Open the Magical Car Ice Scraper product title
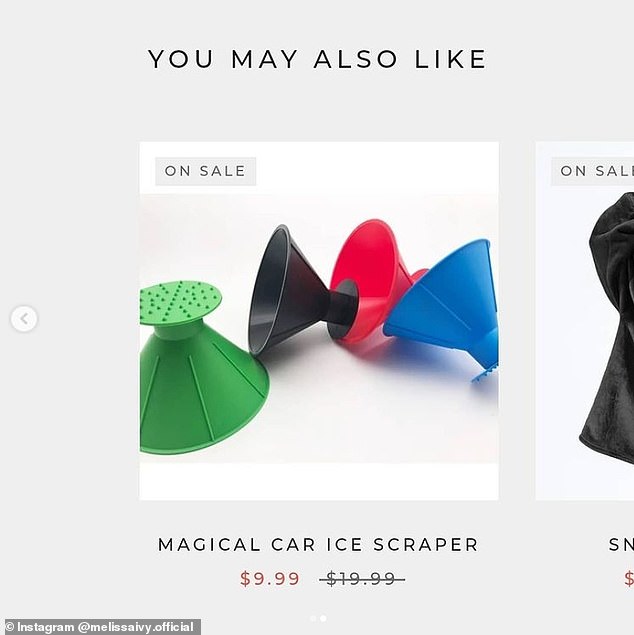The width and height of the screenshot is (634, 635). 318,545
